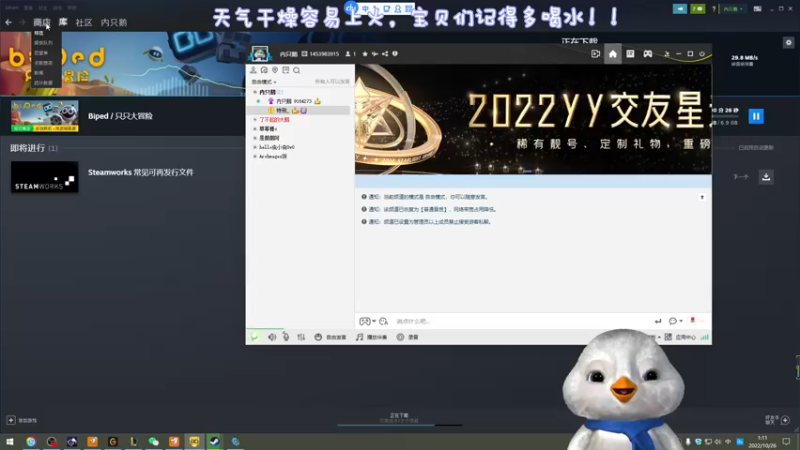Screen dimensions: 800x450
Task: Click the 录音 record button
Action: click(x=408, y=337)
